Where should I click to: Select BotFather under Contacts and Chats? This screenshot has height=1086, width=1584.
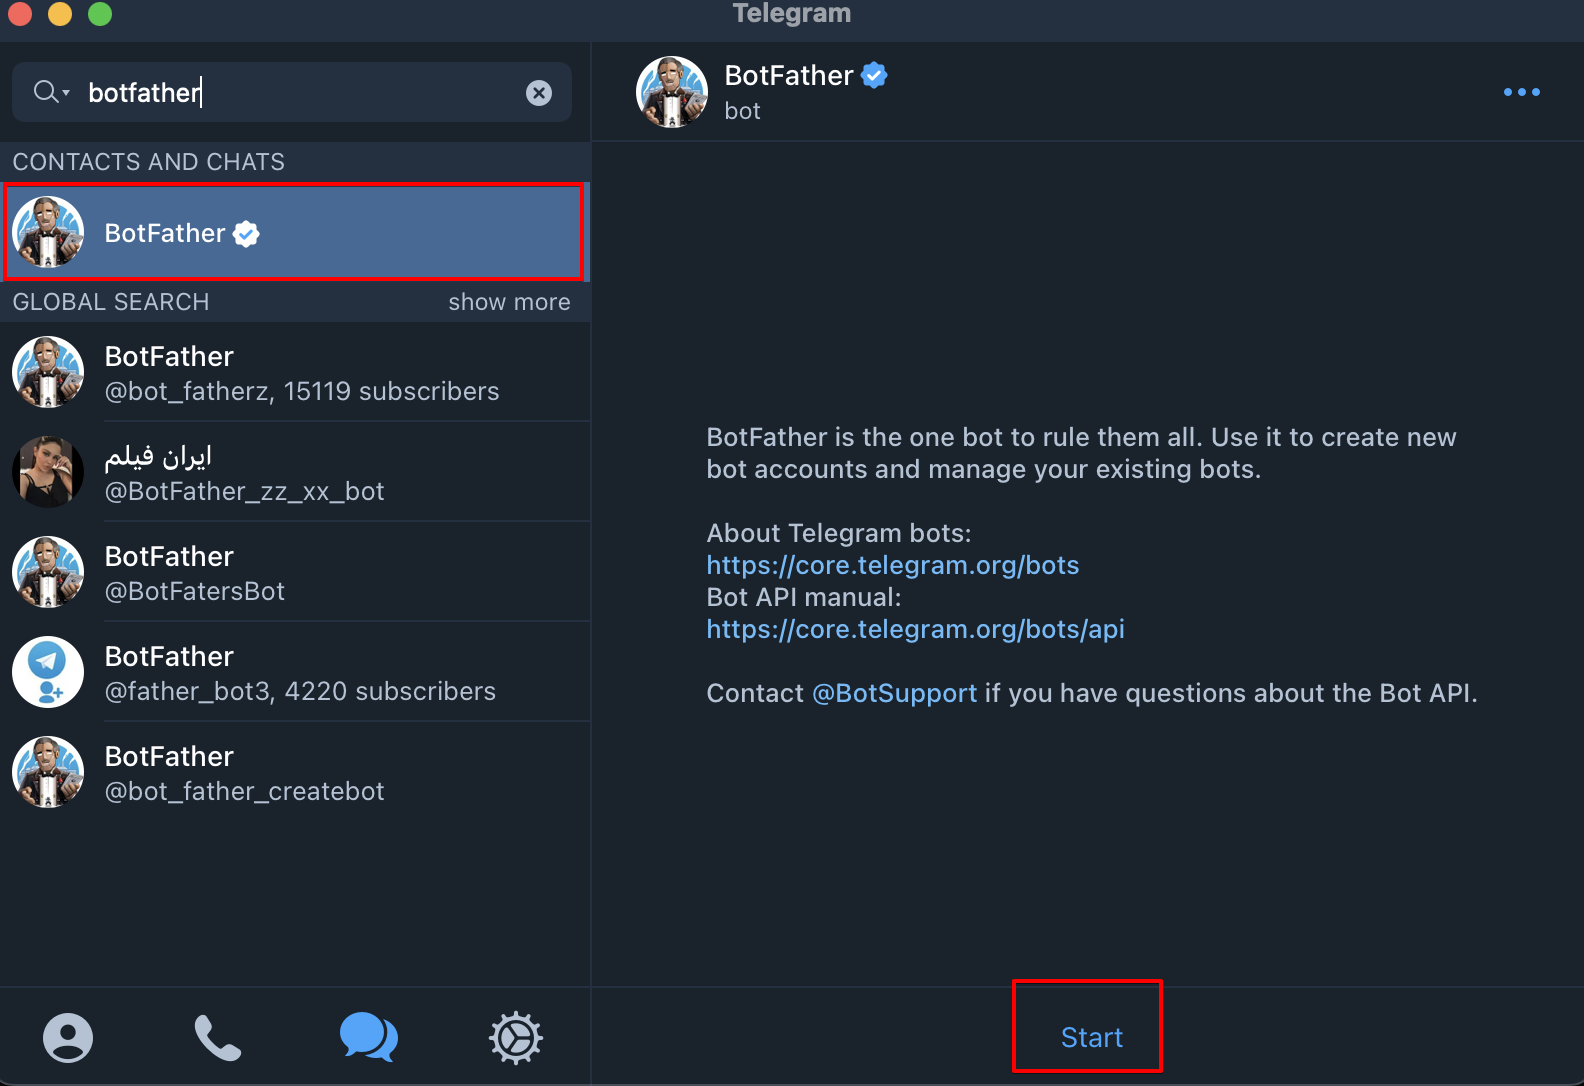tap(294, 232)
